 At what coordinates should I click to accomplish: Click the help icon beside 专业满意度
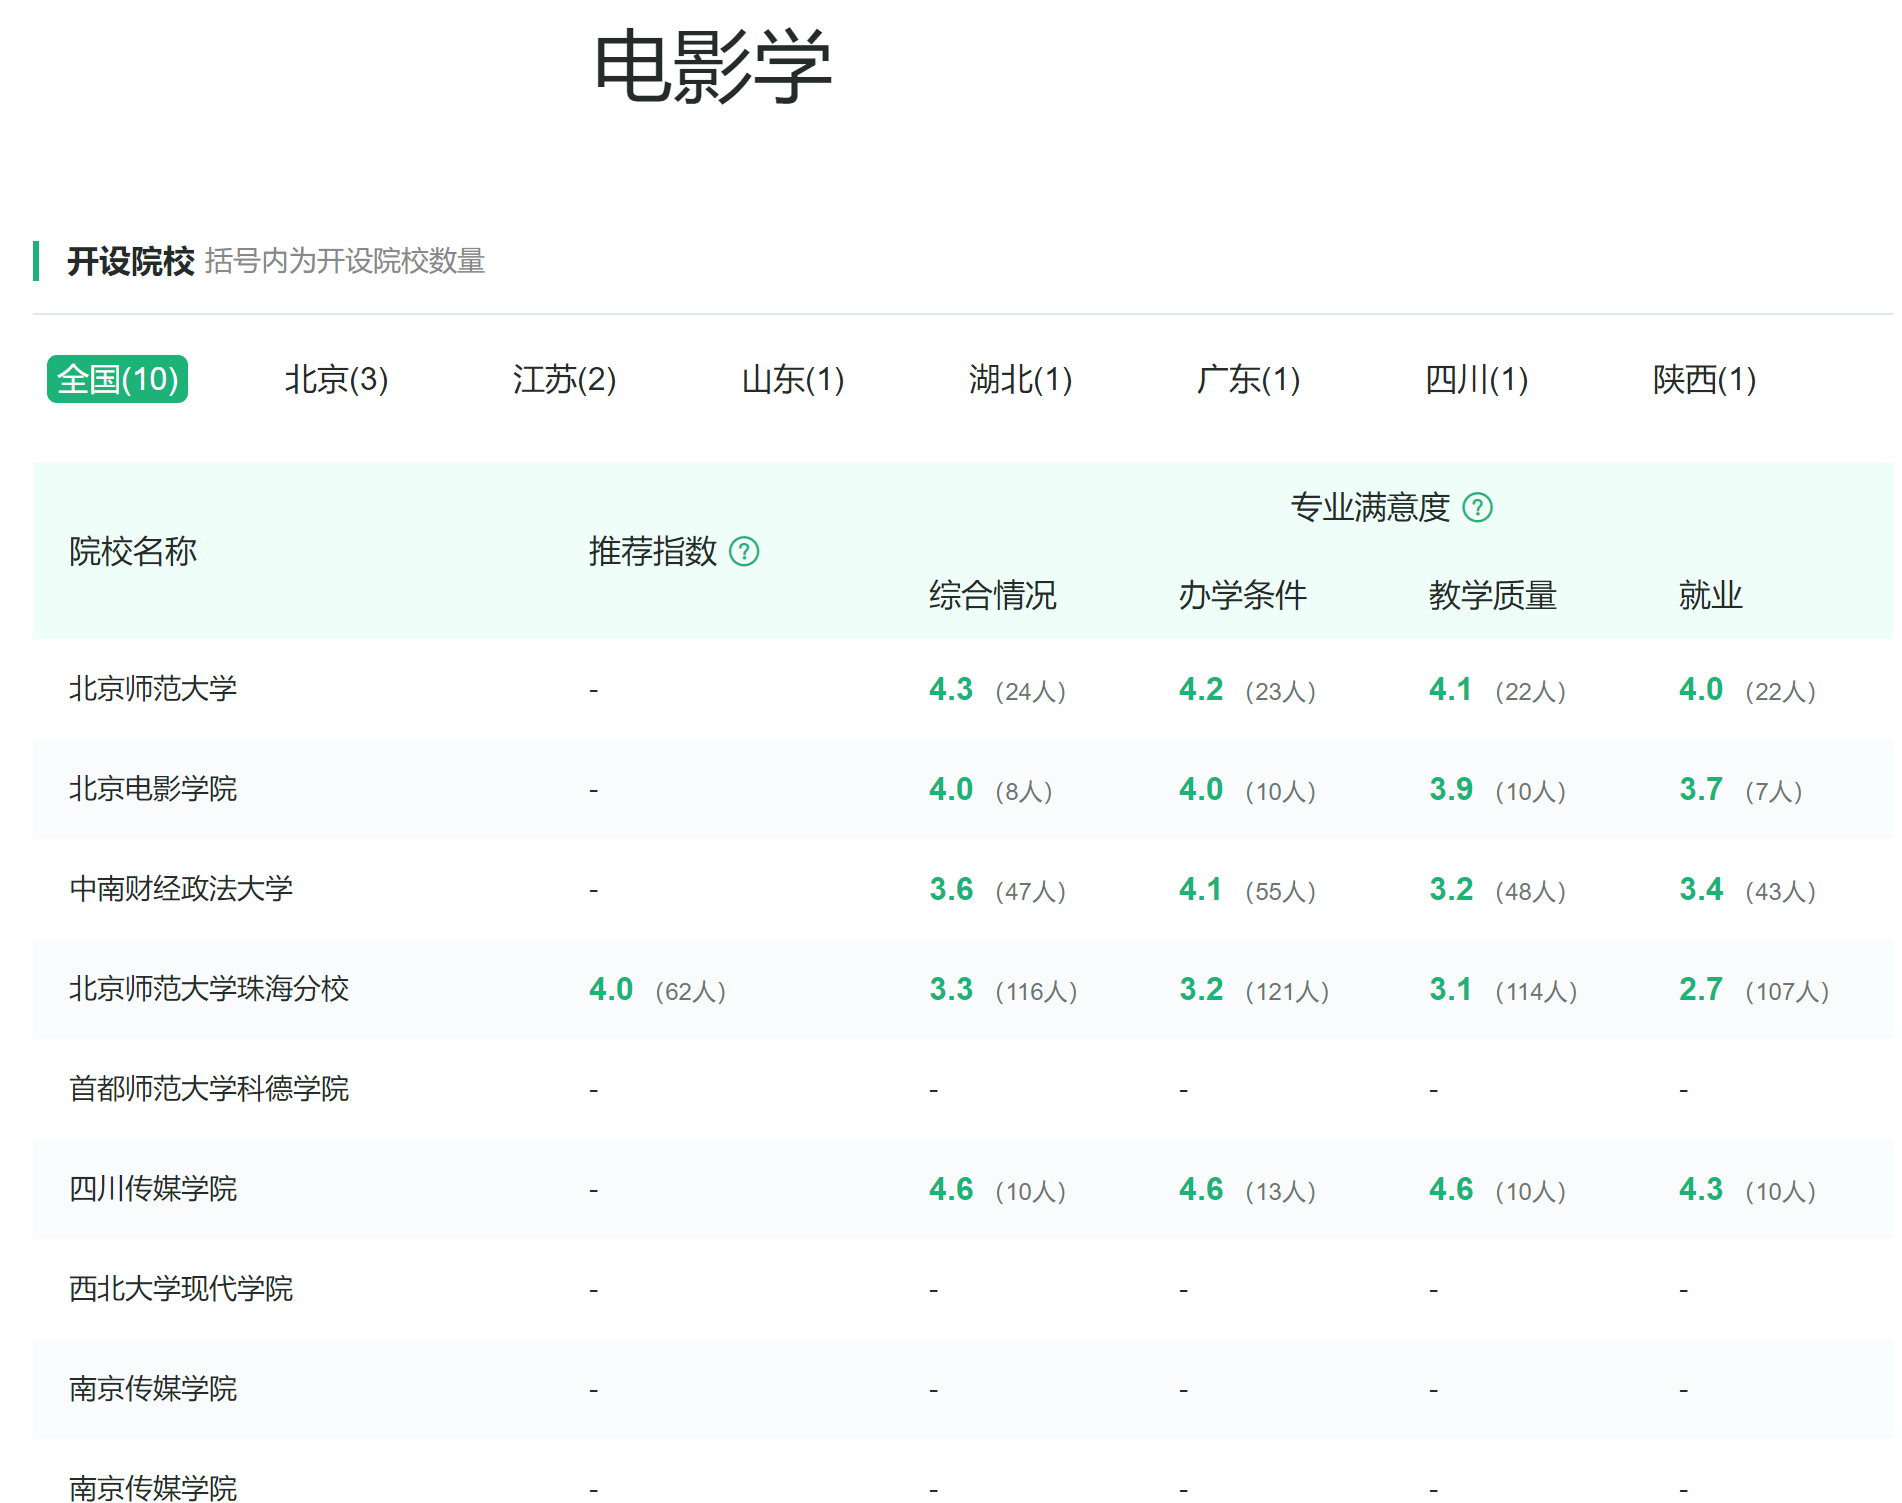[x=1477, y=507]
